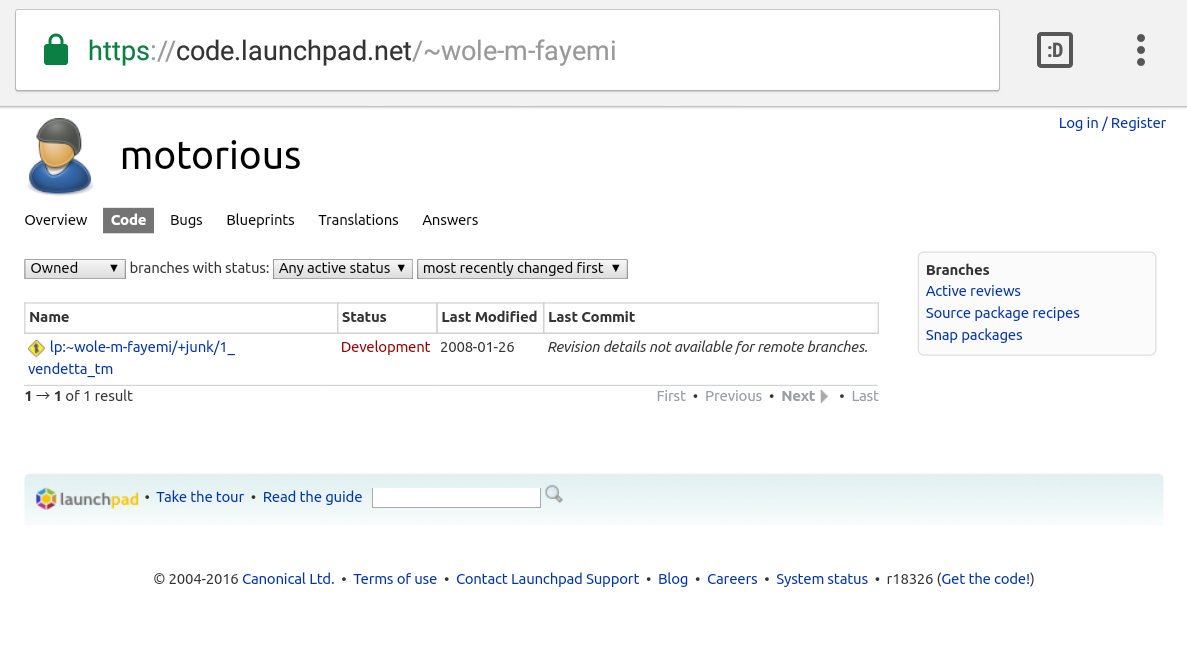Open Active reviews link
Viewport: 1187px width, 666px height.
[x=973, y=291]
